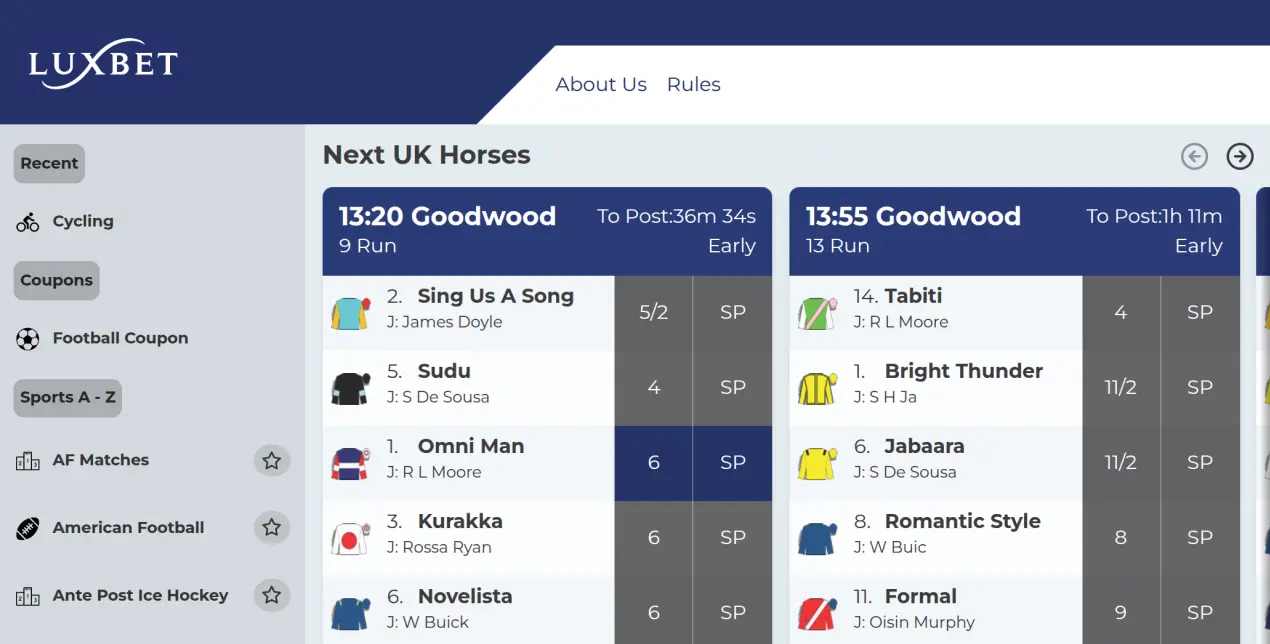Go to next UK horse races arrow

coord(1240,156)
